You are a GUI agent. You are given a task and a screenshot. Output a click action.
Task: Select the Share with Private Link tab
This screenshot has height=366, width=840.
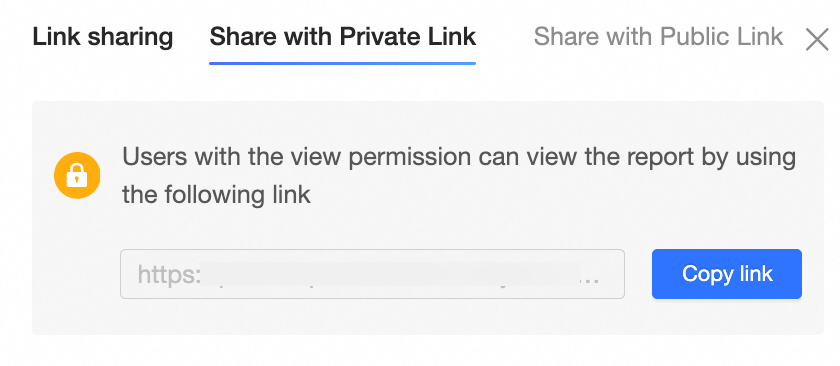342,36
